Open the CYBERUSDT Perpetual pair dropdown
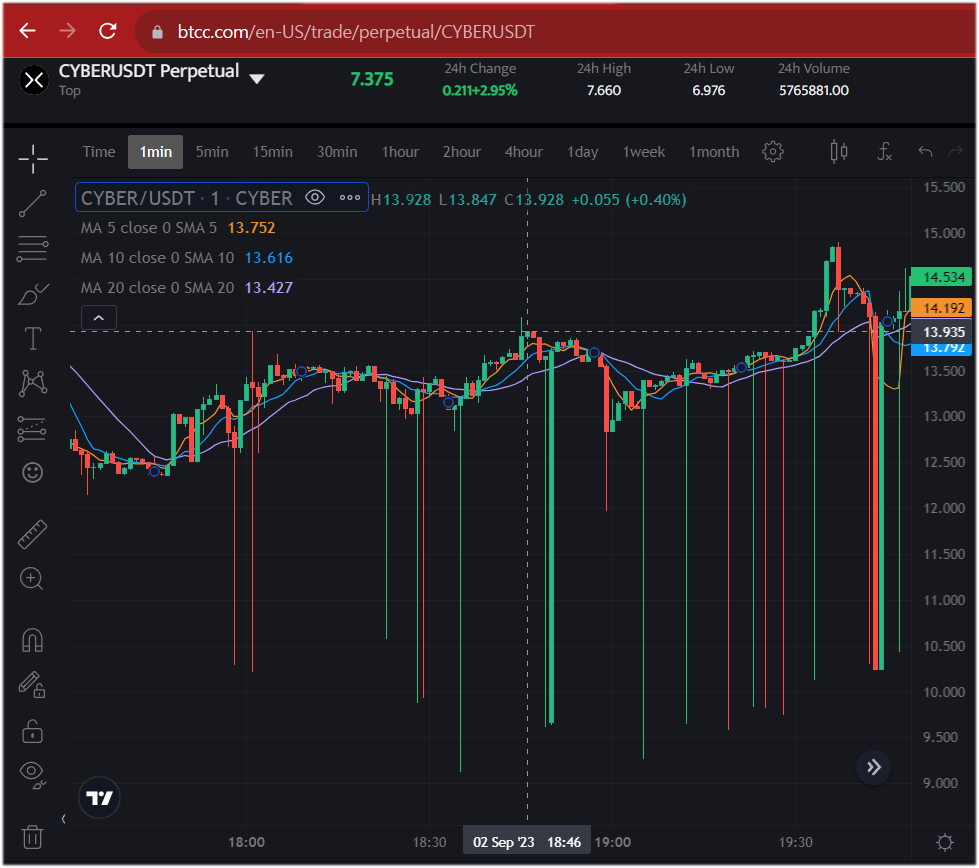The width and height of the screenshot is (979, 868). tap(257, 79)
